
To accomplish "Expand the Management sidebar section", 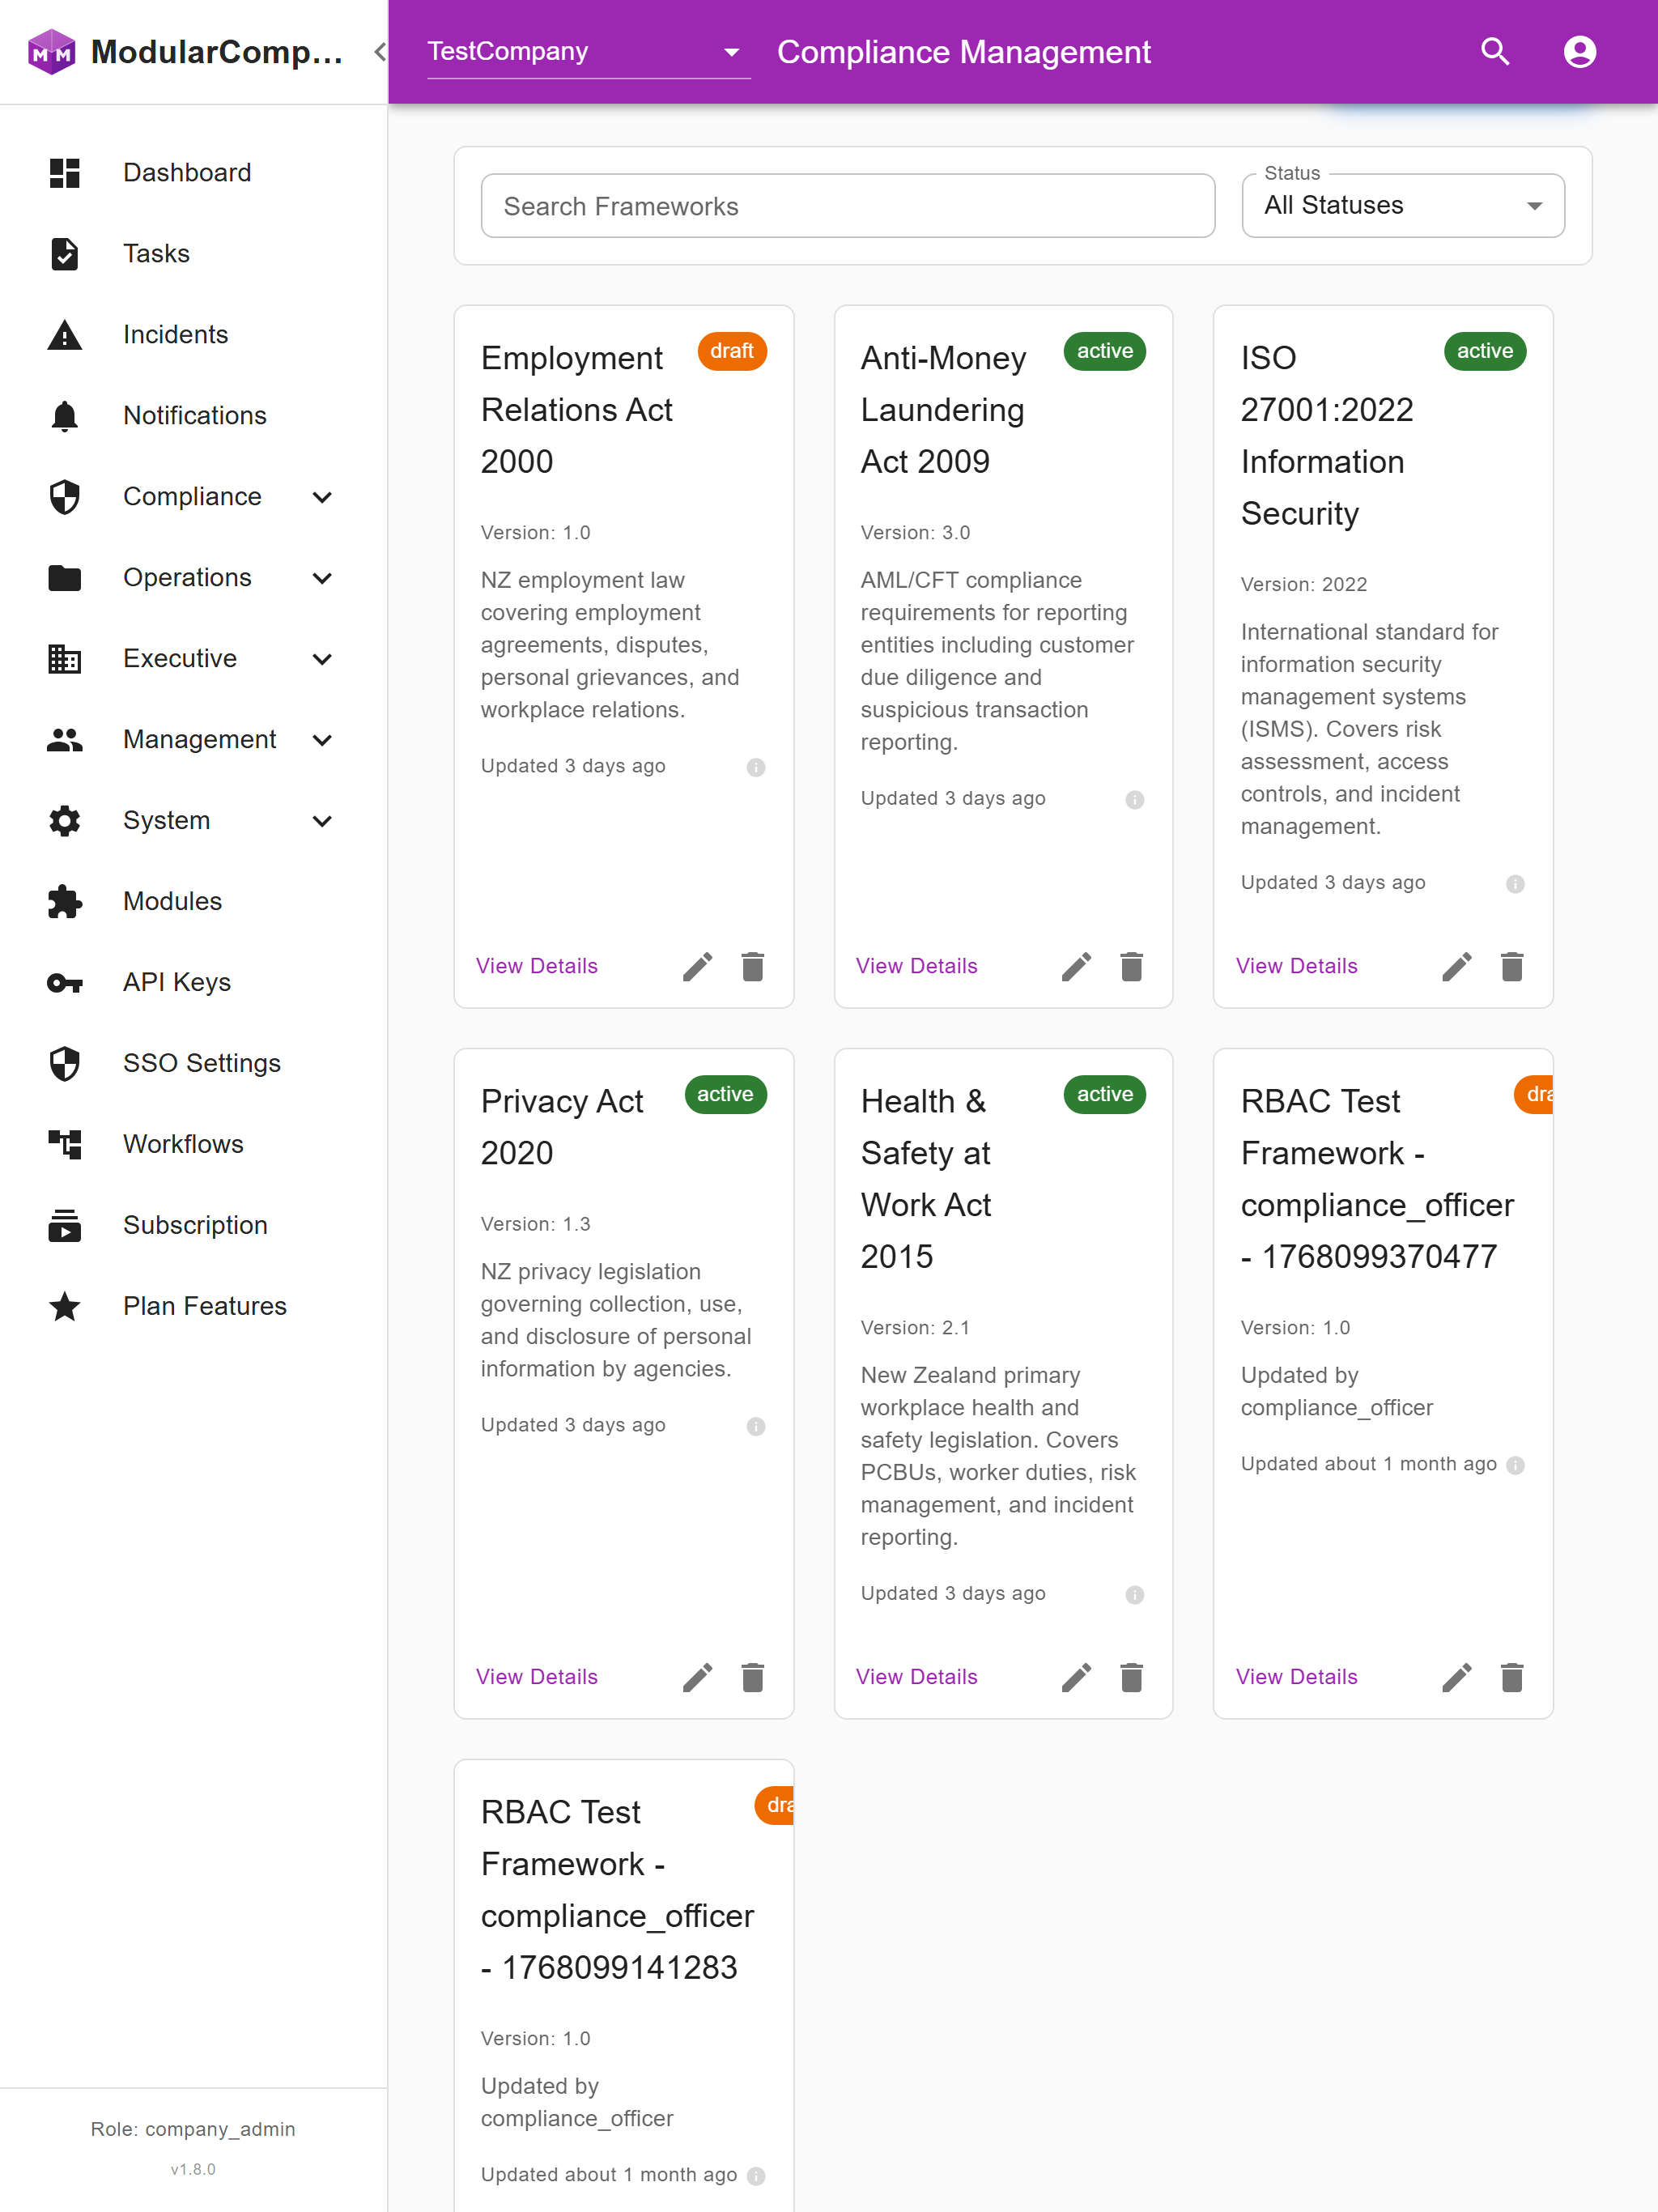I will 194,740.
